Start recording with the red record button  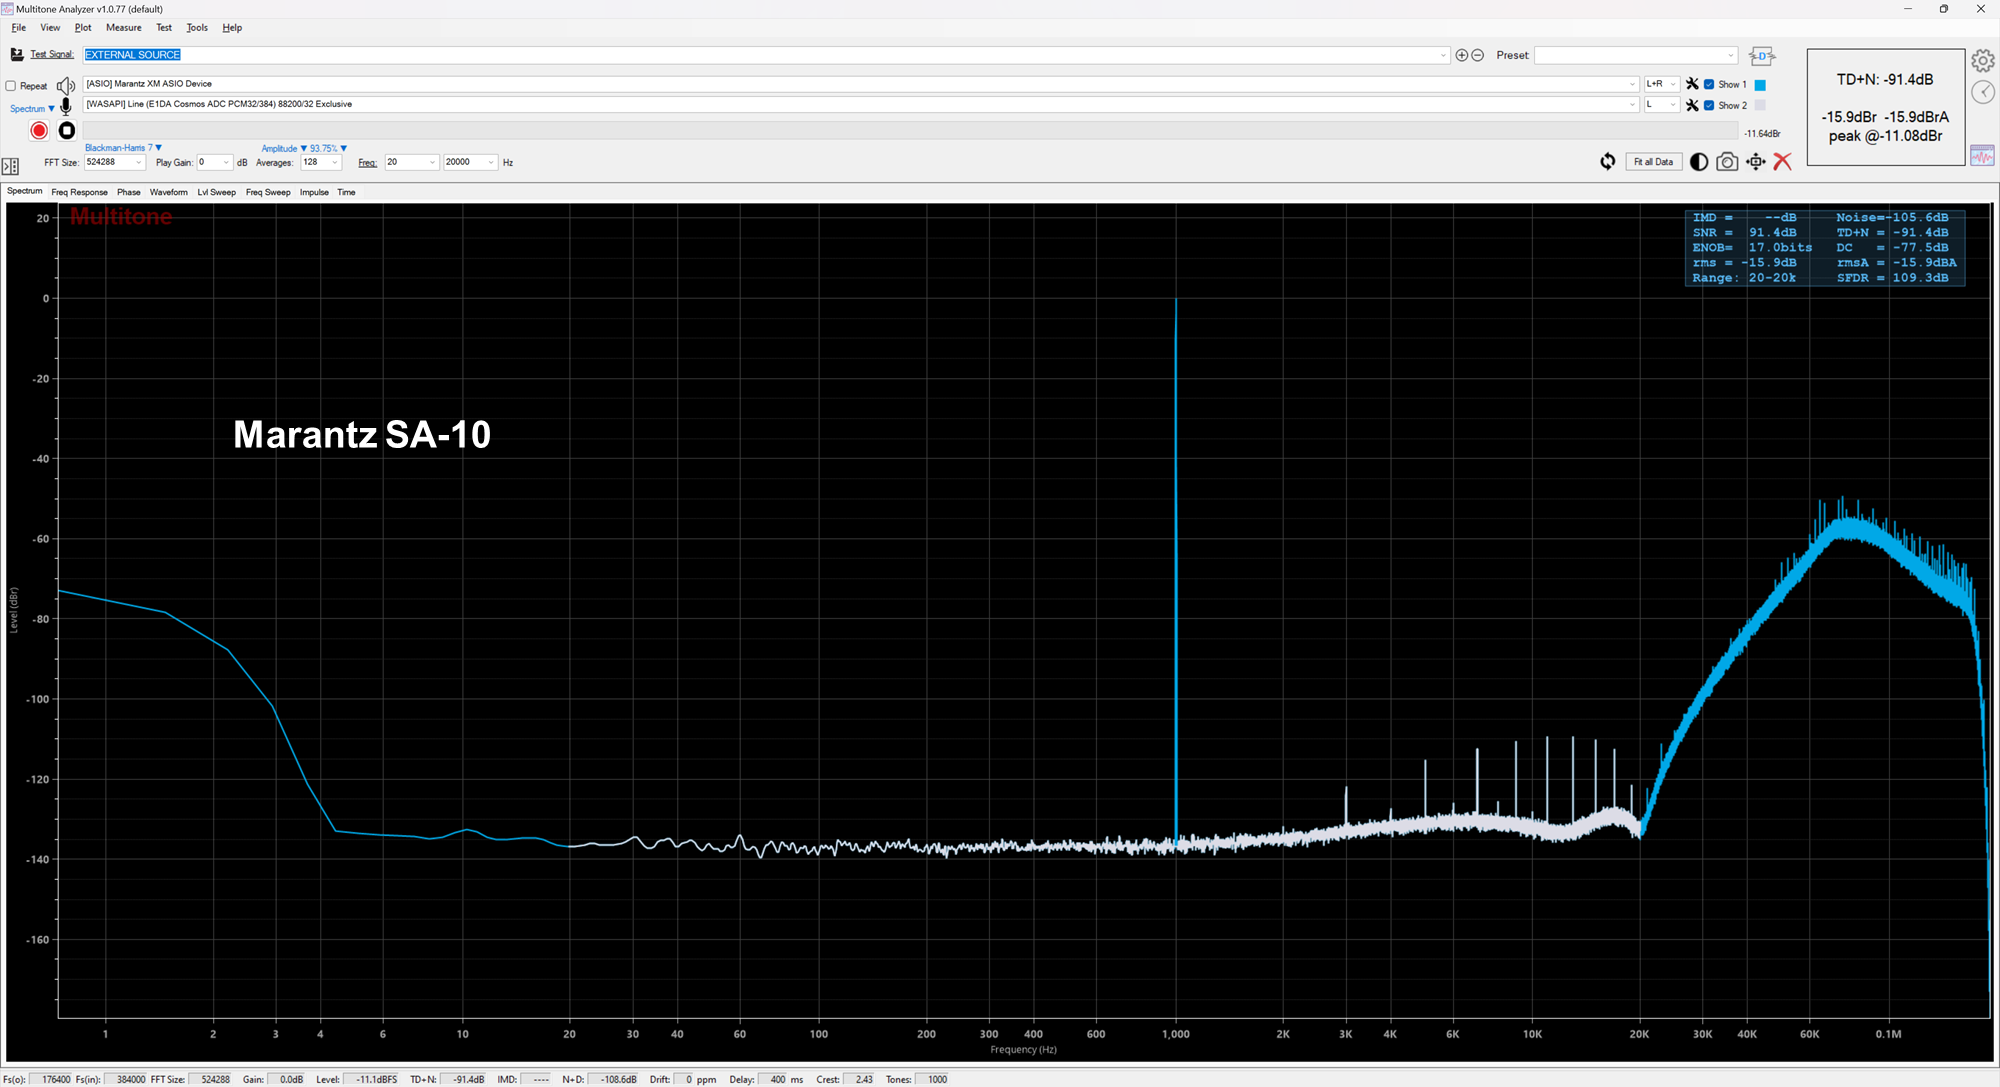(39, 131)
